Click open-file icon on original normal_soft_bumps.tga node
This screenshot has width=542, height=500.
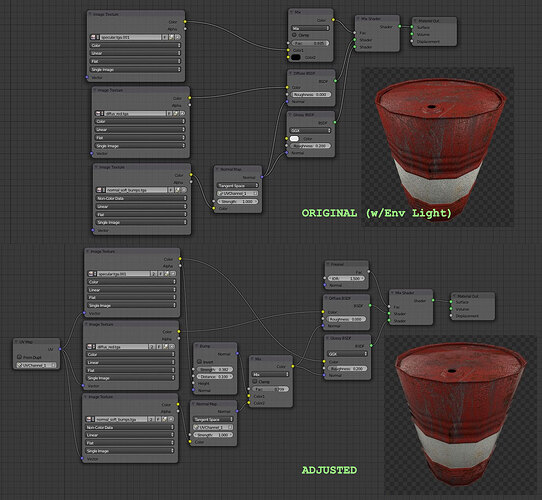tap(177, 190)
